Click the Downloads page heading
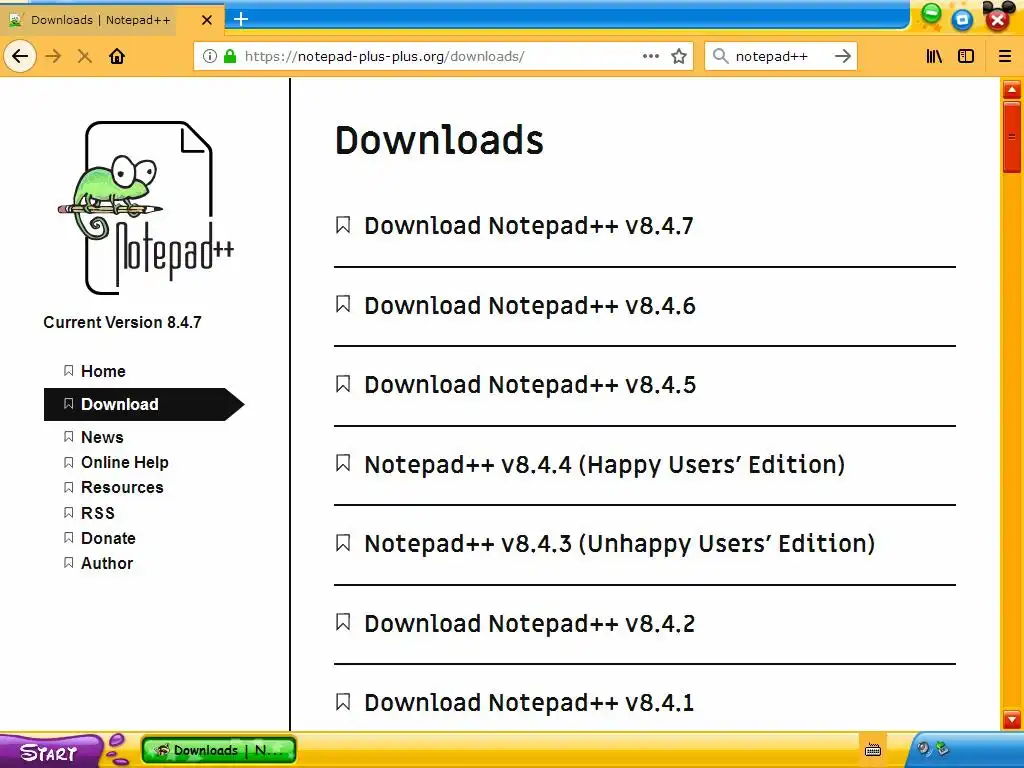The image size is (1024, 768). coord(439,140)
